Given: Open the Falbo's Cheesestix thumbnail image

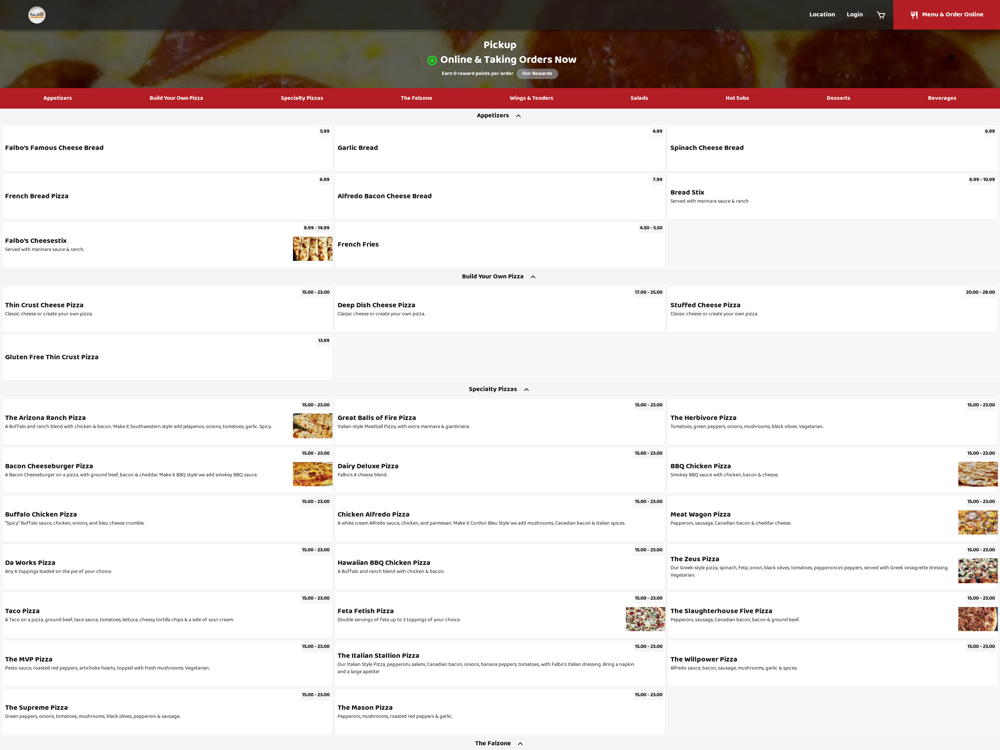Looking at the screenshot, I should coord(312,249).
